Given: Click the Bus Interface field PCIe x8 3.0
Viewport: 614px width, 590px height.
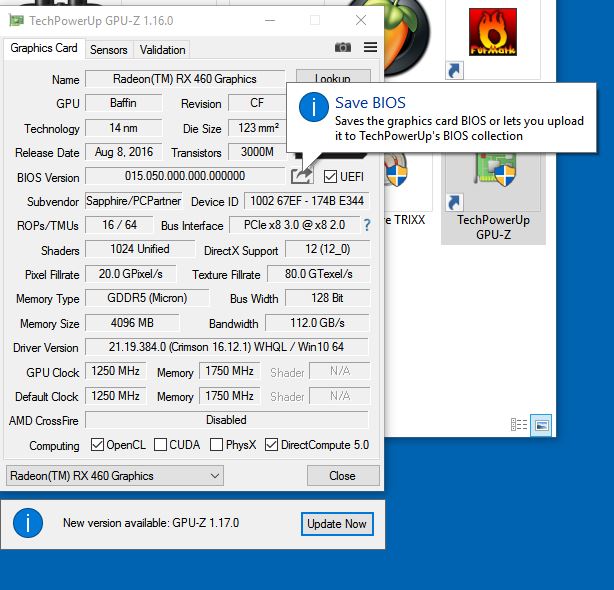Looking at the screenshot, I should pos(294,225).
